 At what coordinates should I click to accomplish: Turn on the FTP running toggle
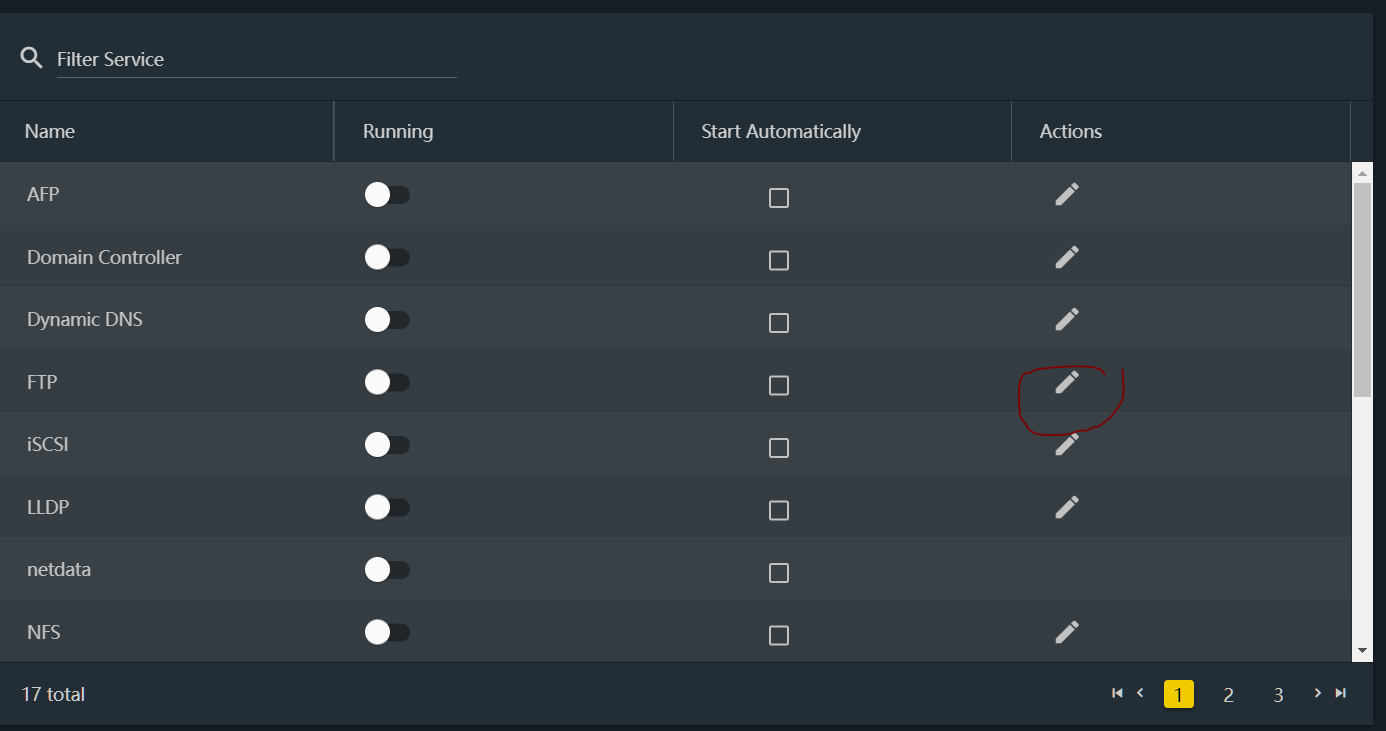point(387,382)
